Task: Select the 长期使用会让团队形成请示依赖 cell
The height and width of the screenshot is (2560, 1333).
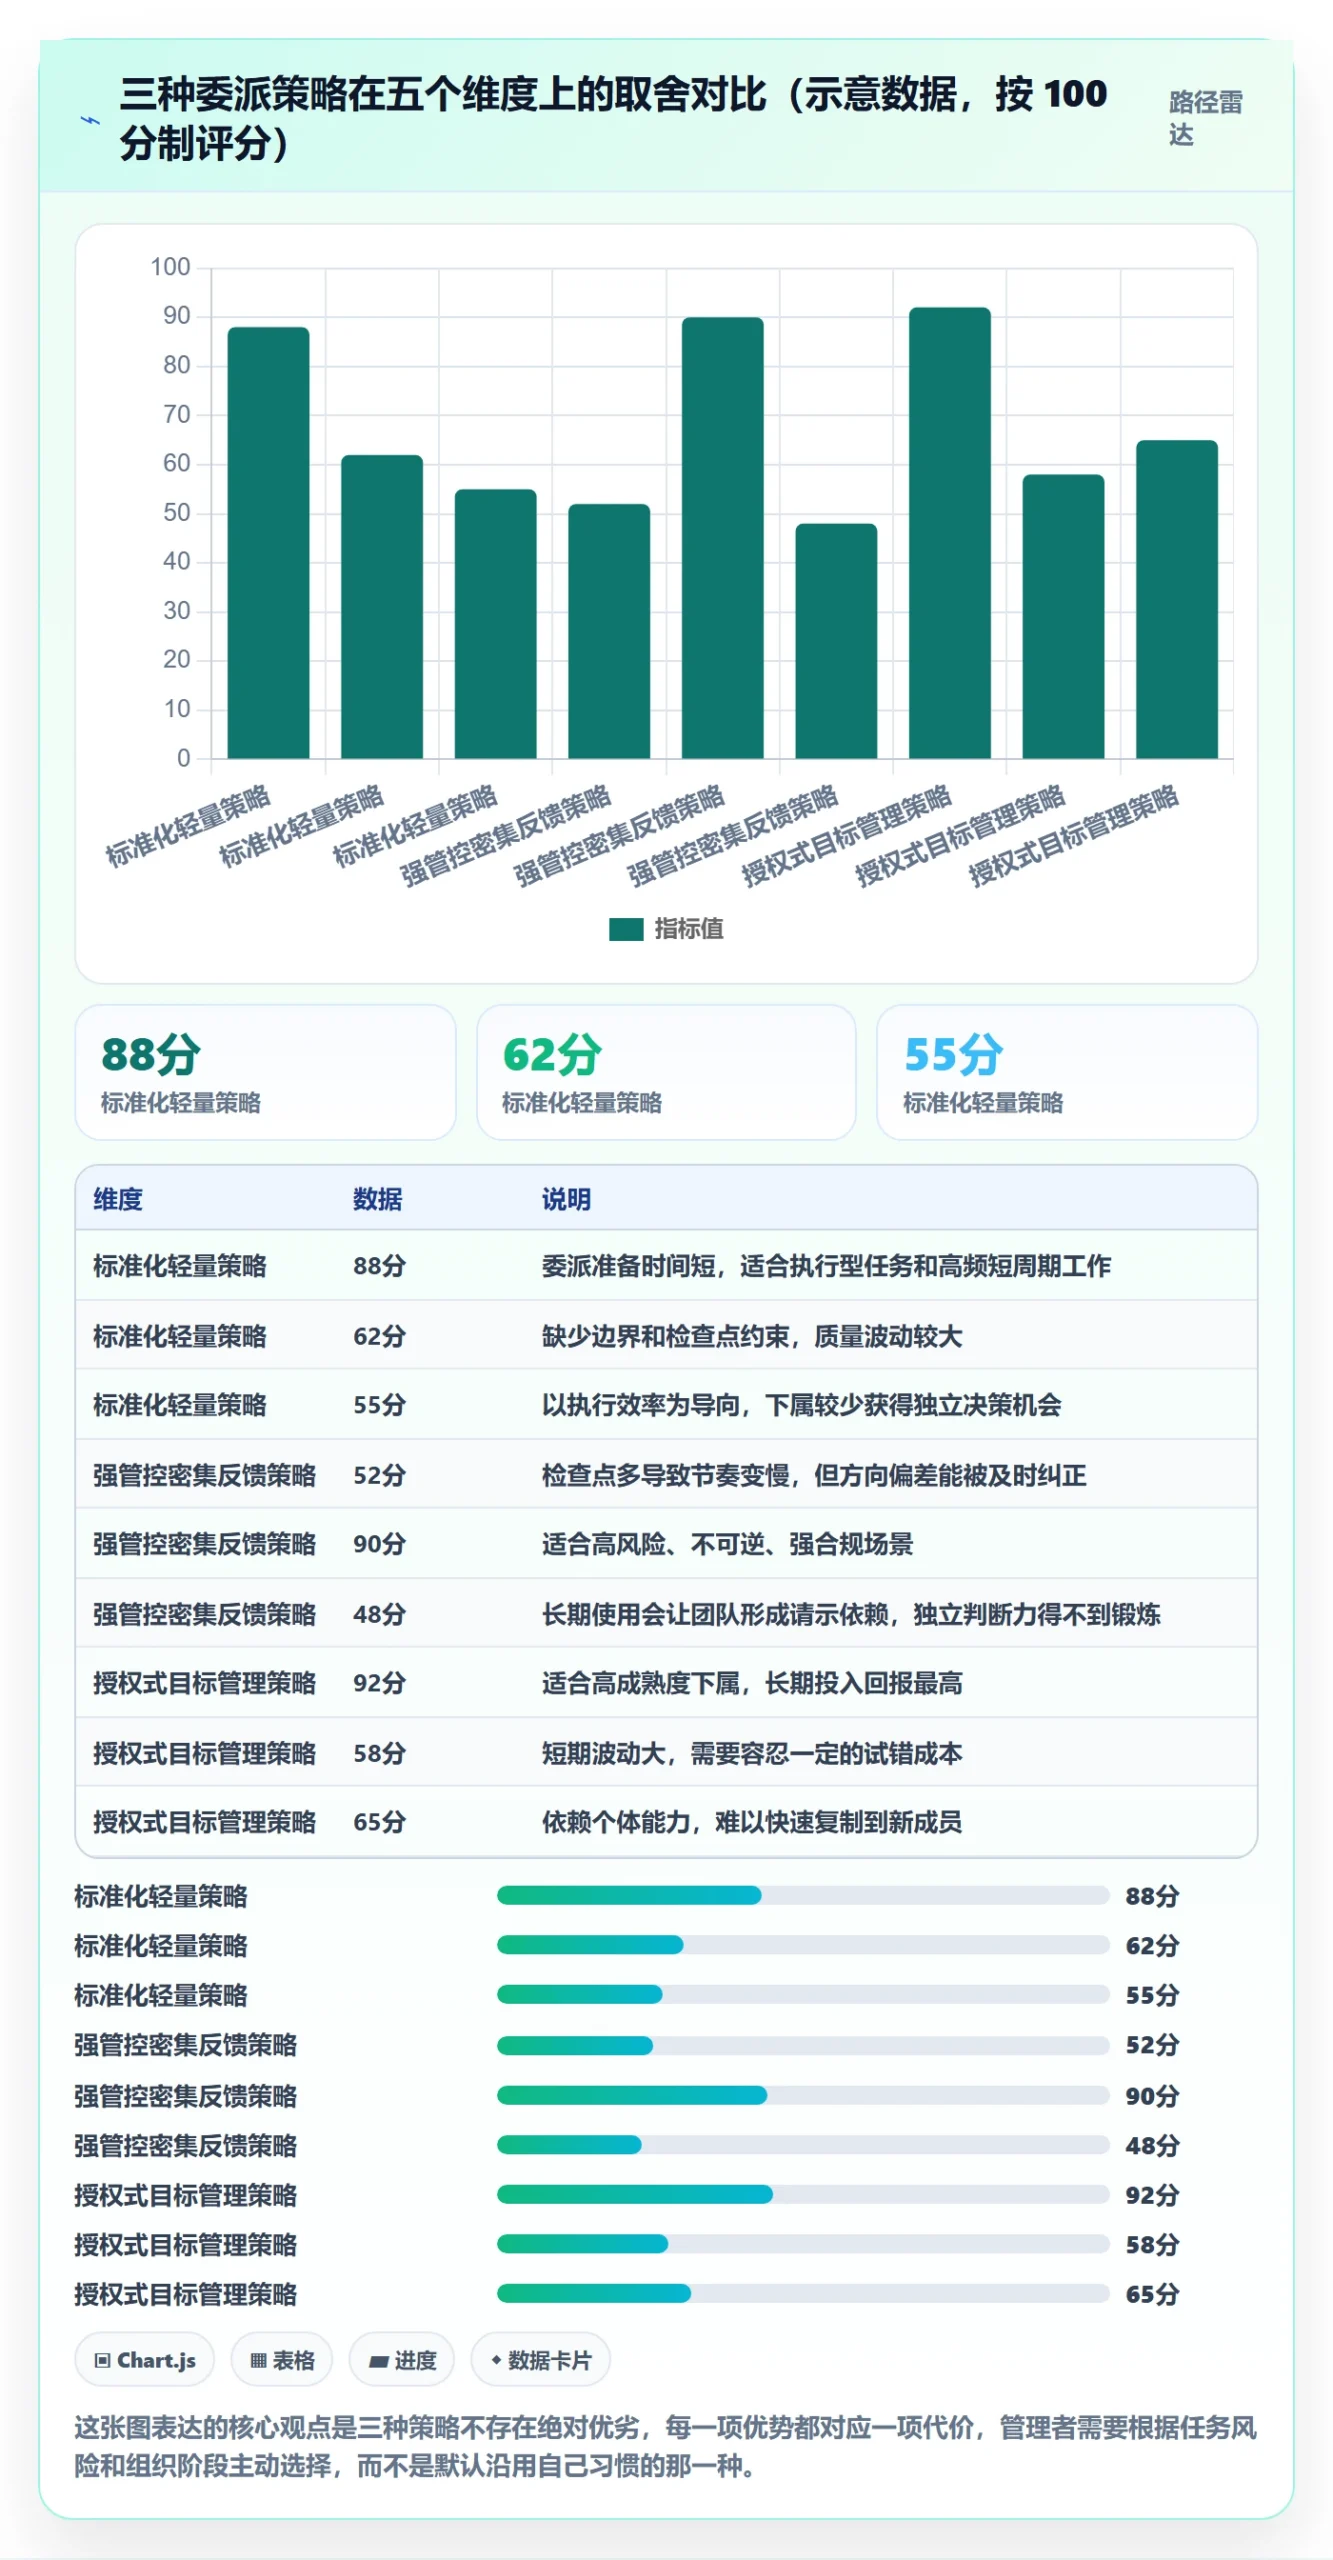Action: click(x=851, y=1614)
